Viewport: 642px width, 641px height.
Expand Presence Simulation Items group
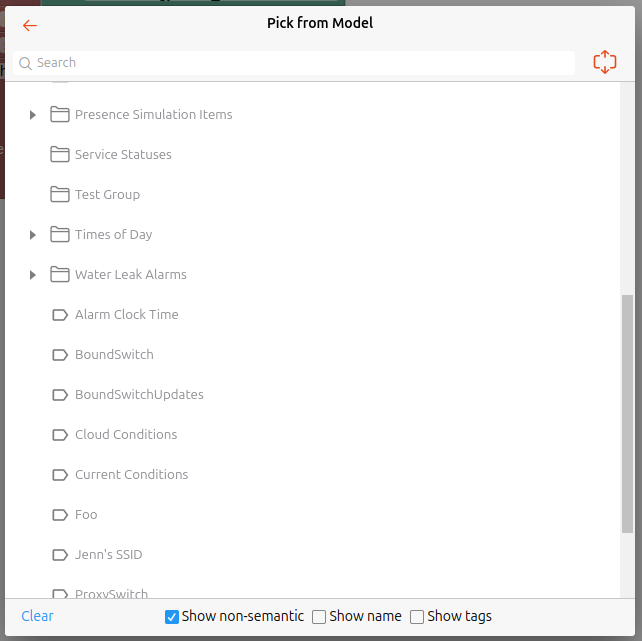[33, 115]
